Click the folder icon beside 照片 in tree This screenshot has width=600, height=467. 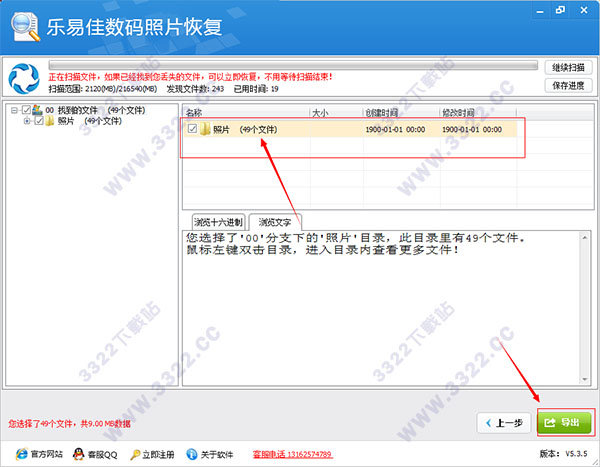click(x=49, y=121)
